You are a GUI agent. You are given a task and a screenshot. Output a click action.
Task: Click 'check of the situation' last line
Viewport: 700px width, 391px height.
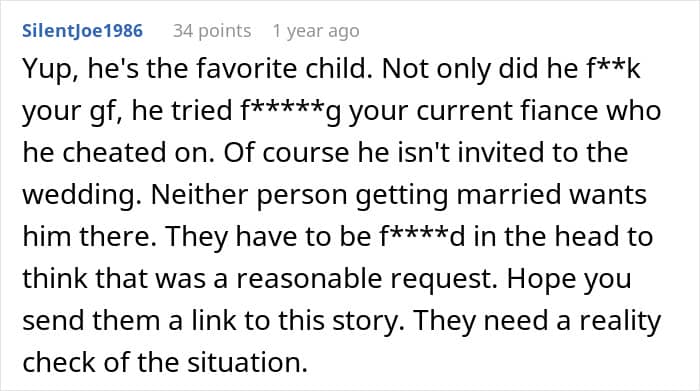pyautogui.click(x=165, y=362)
